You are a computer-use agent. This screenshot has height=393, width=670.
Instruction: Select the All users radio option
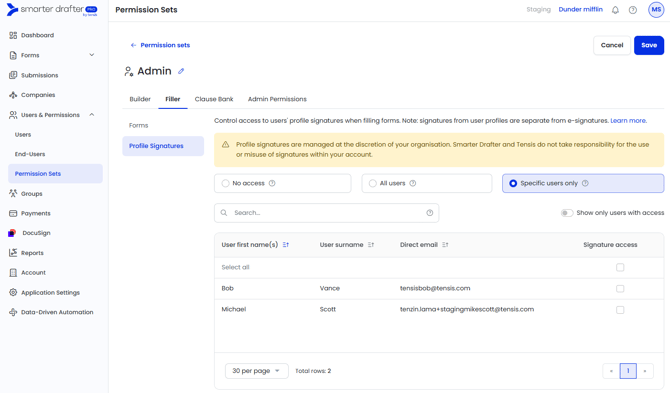373,183
